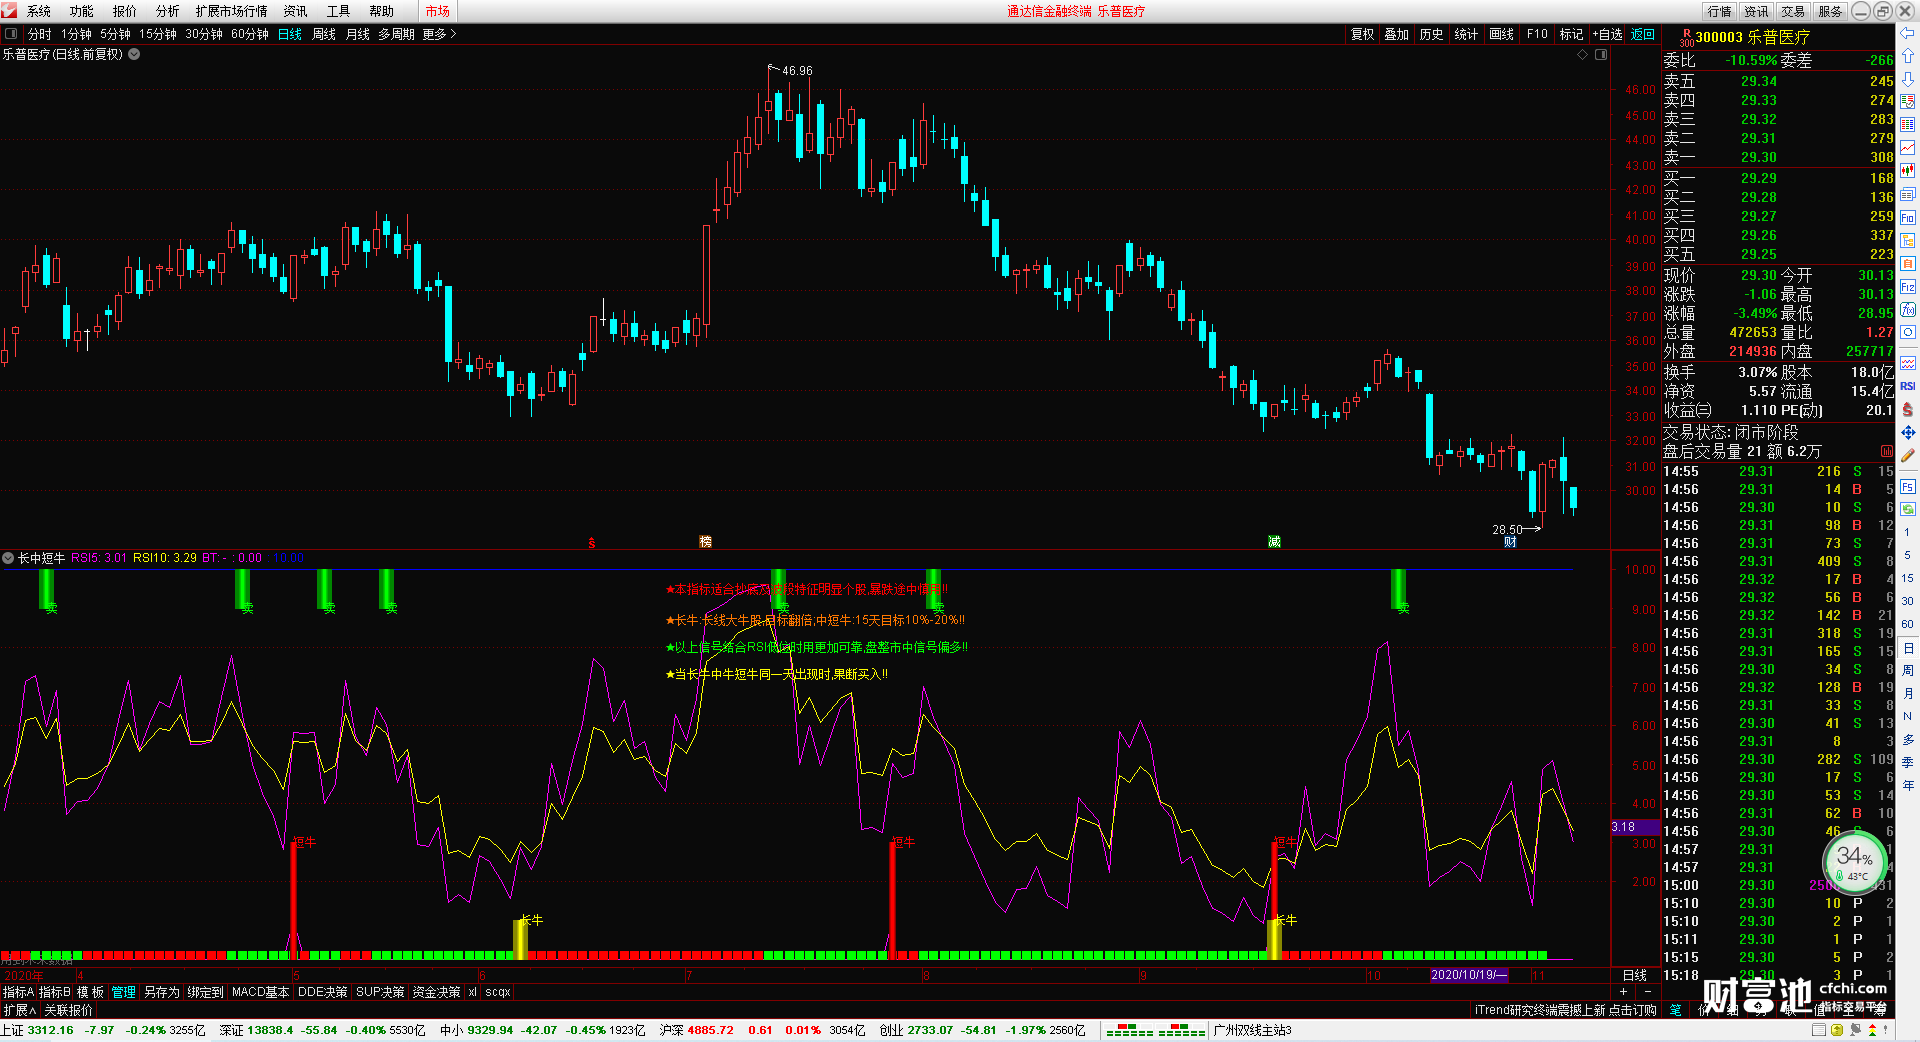Toggle the 季 quarterly period in right sidebar
Image resolution: width=1920 pixels, height=1042 pixels.
coord(1908,762)
